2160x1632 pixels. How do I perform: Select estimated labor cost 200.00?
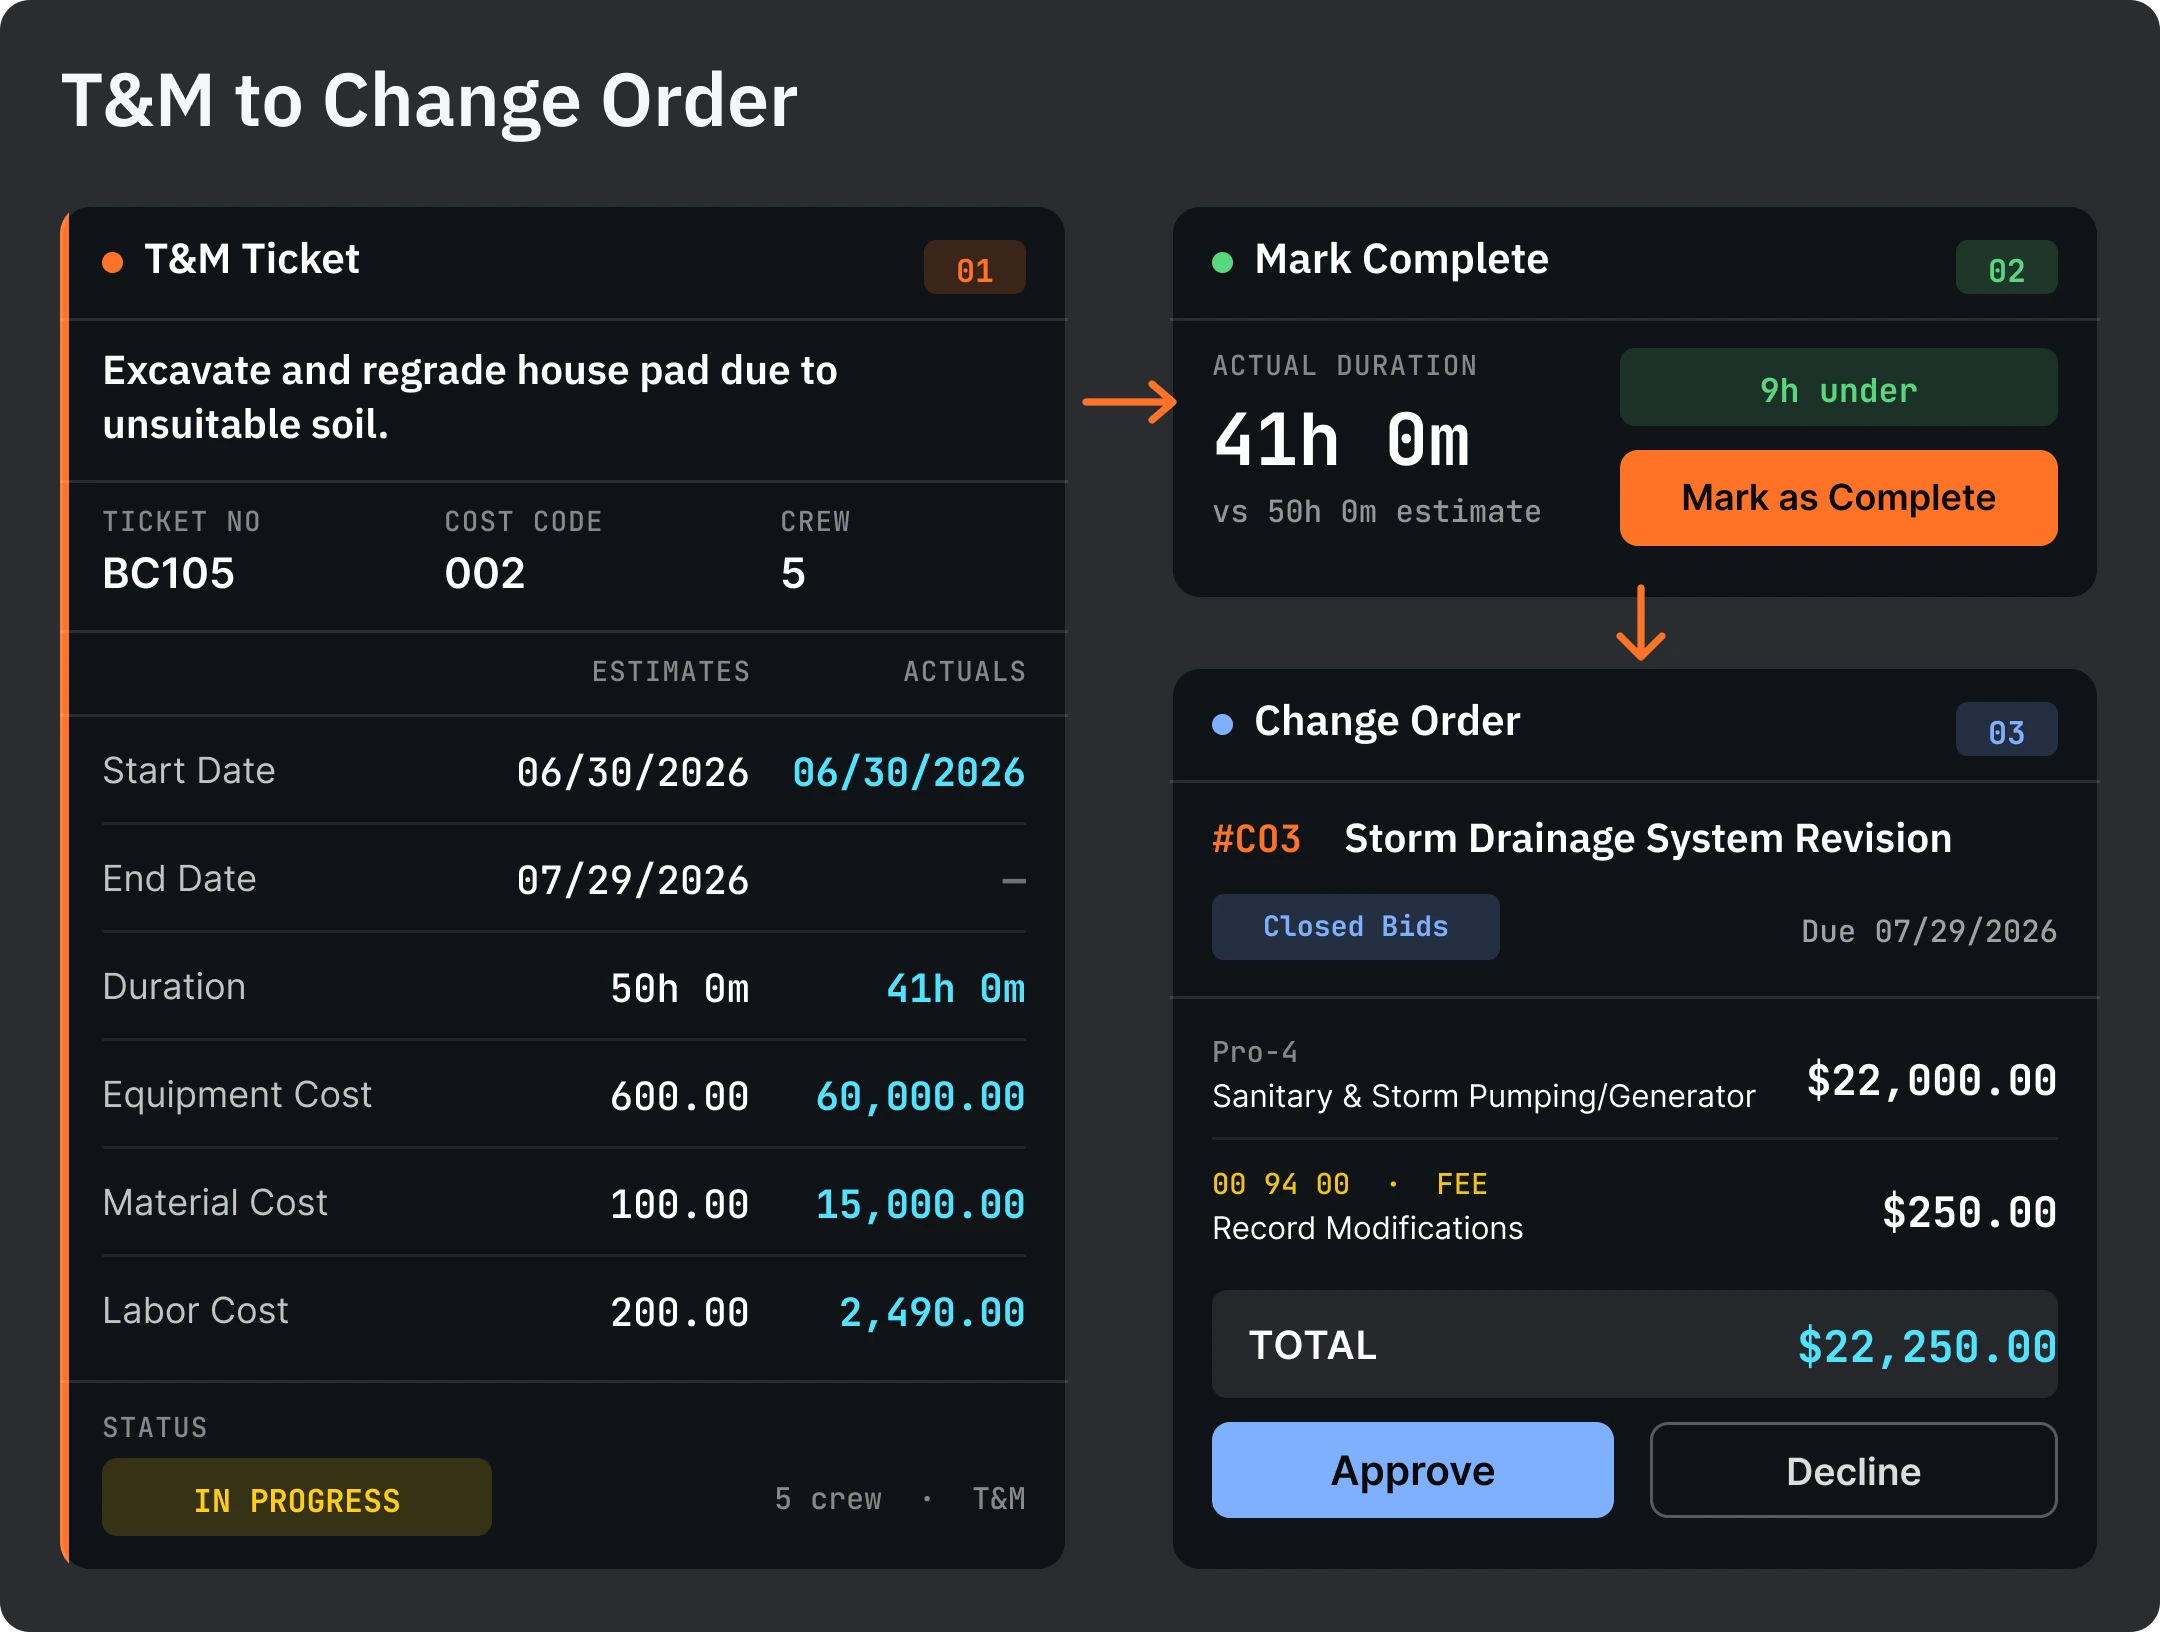coord(679,1312)
